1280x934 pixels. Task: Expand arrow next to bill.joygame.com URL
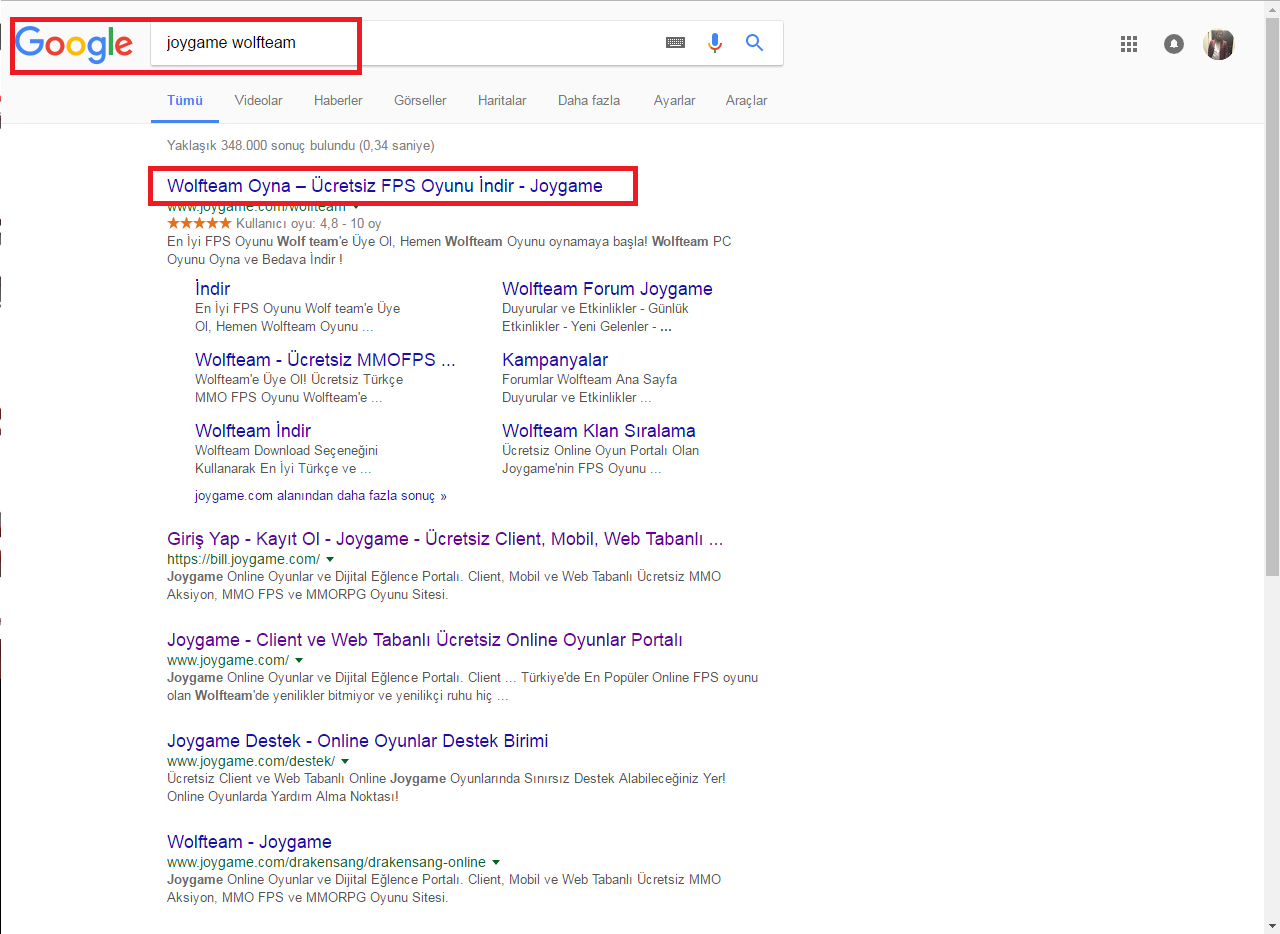coord(330,560)
